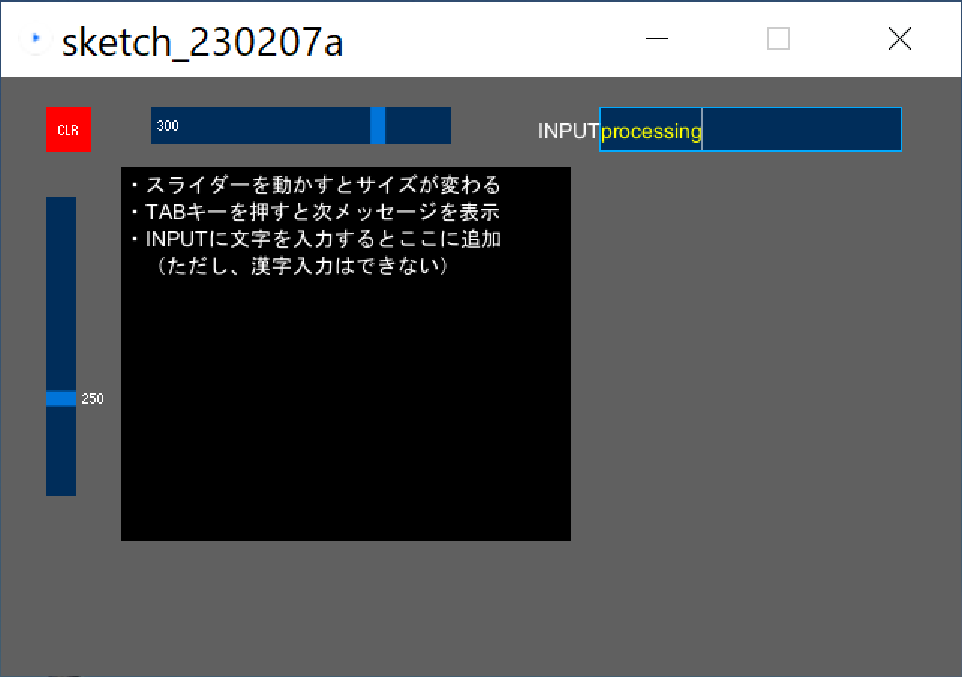This screenshot has height=678, width=963.
Task: Click the black message text area
Action: point(346,354)
